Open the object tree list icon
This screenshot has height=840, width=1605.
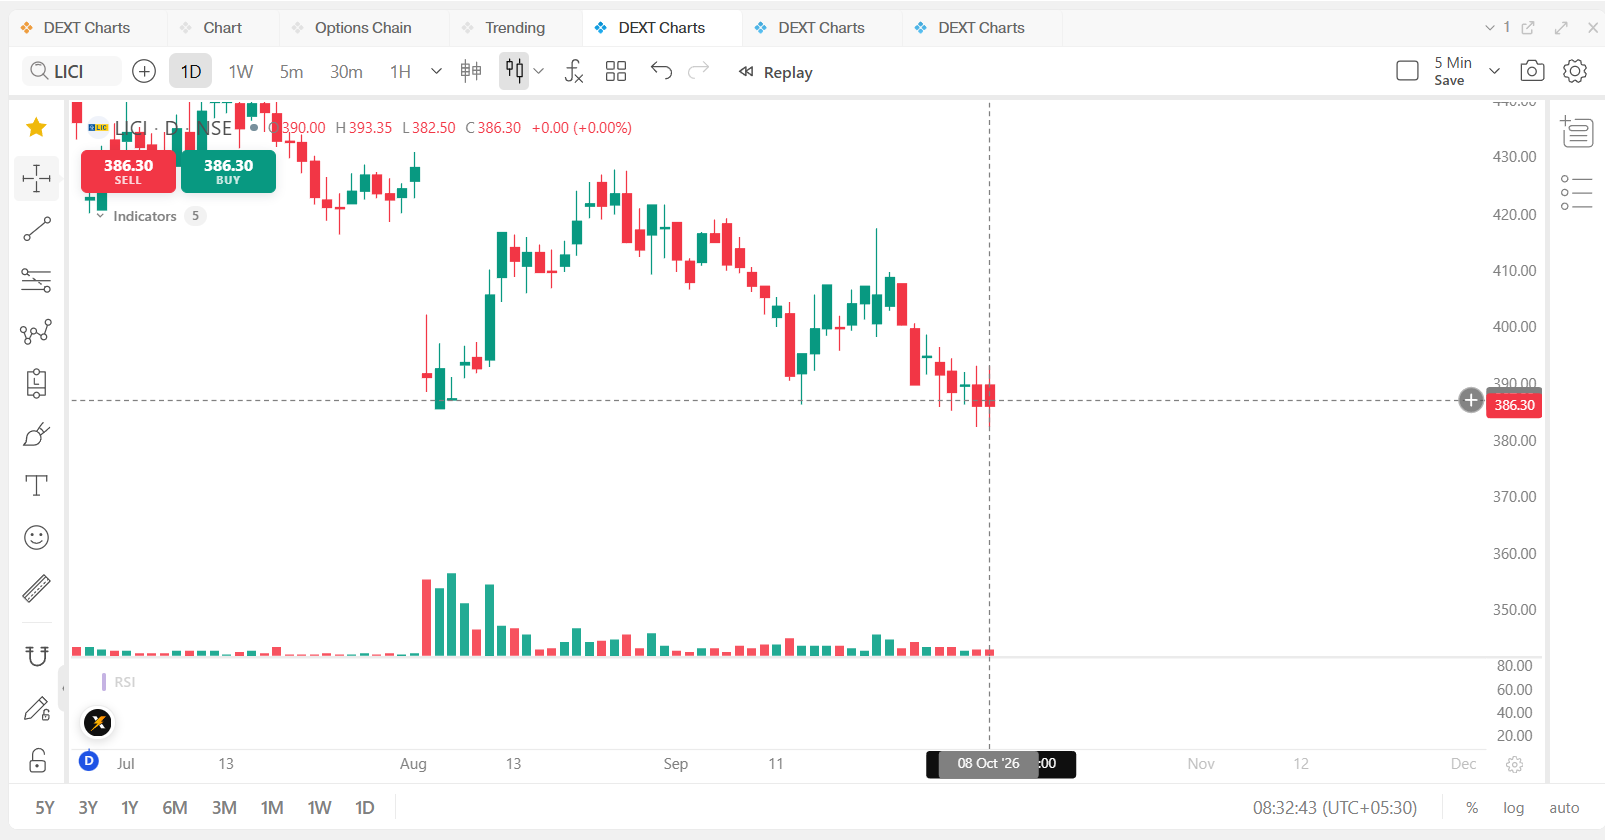coord(1577,192)
